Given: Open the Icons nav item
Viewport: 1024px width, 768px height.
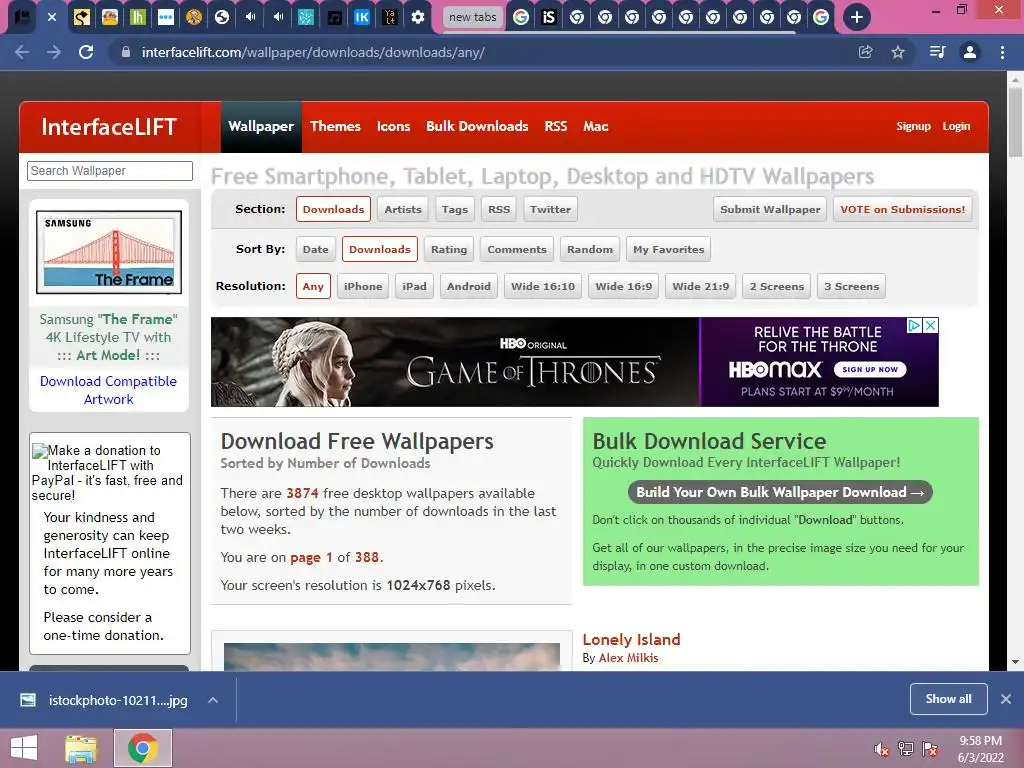Looking at the screenshot, I should click(393, 127).
